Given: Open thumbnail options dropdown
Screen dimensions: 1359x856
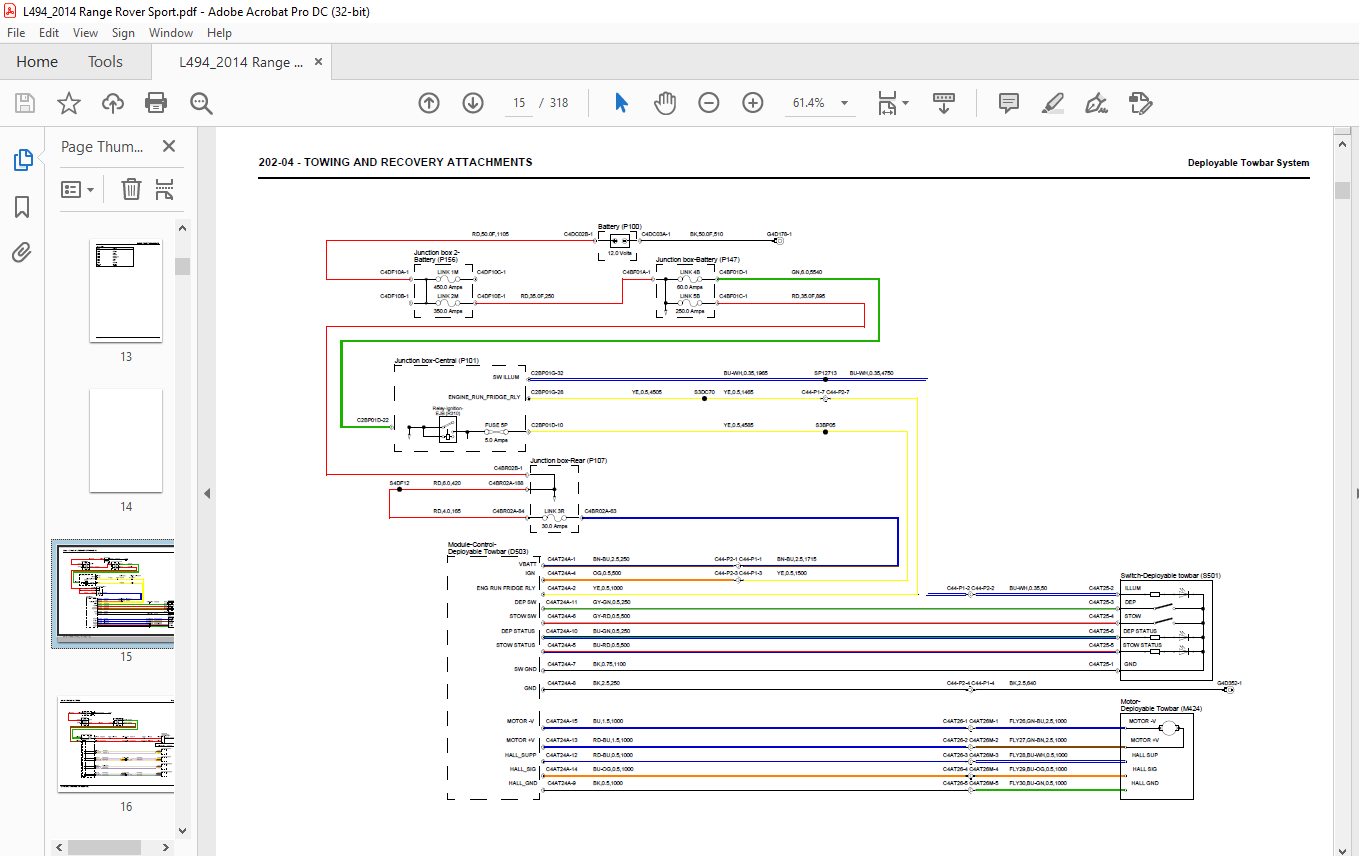Looking at the screenshot, I should (x=78, y=189).
